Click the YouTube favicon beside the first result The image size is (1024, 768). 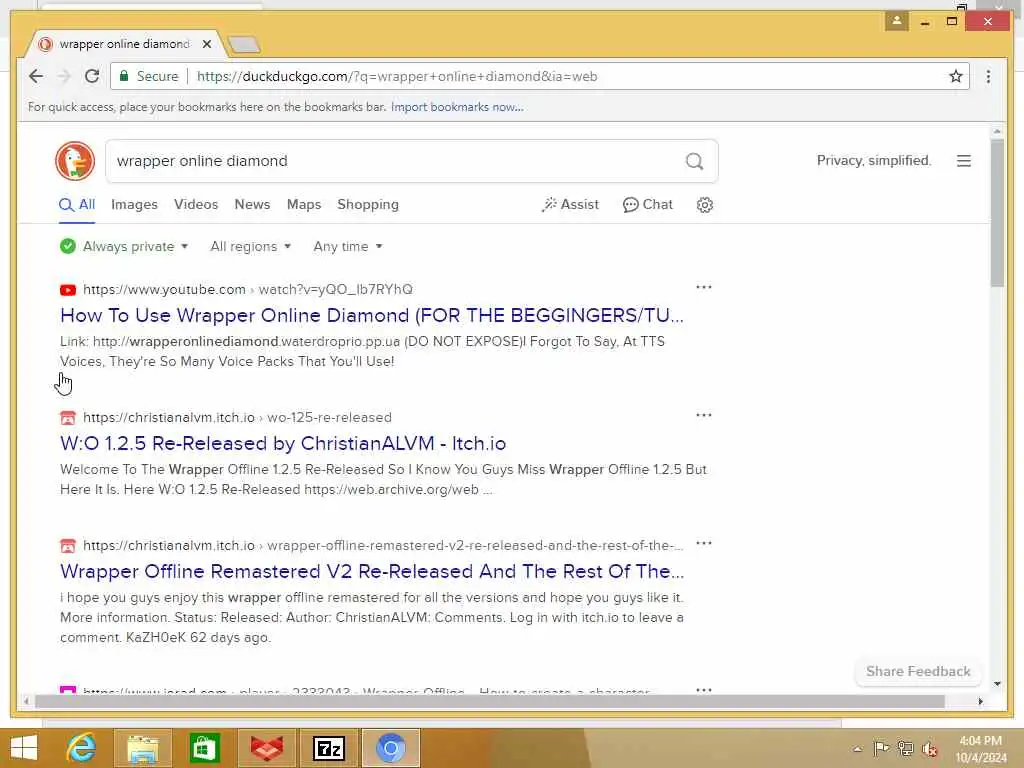(x=68, y=290)
